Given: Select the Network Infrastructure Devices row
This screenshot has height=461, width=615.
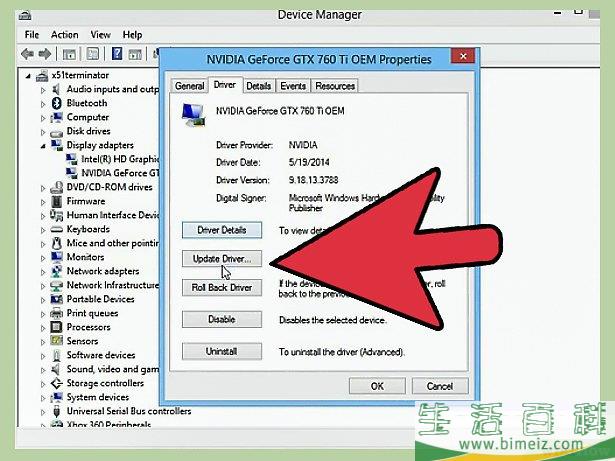Looking at the screenshot, I should pos(104,285).
